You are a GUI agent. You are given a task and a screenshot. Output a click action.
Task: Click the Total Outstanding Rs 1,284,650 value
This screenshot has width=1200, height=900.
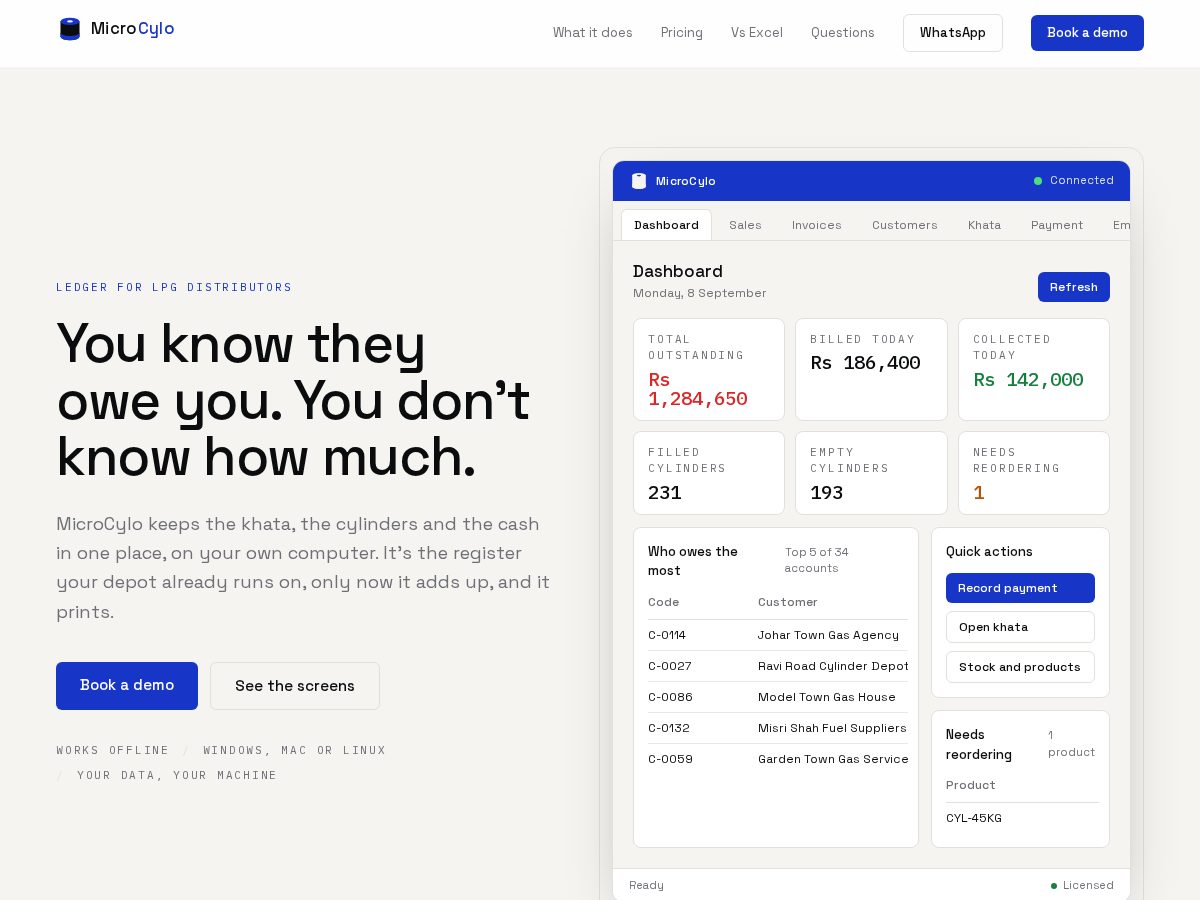coord(698,389)
